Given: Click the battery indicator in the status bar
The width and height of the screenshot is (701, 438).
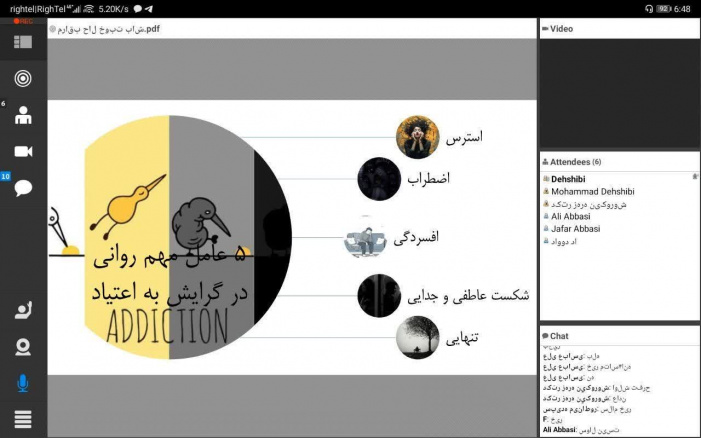Looking at the screenshot, I should 664,8.
